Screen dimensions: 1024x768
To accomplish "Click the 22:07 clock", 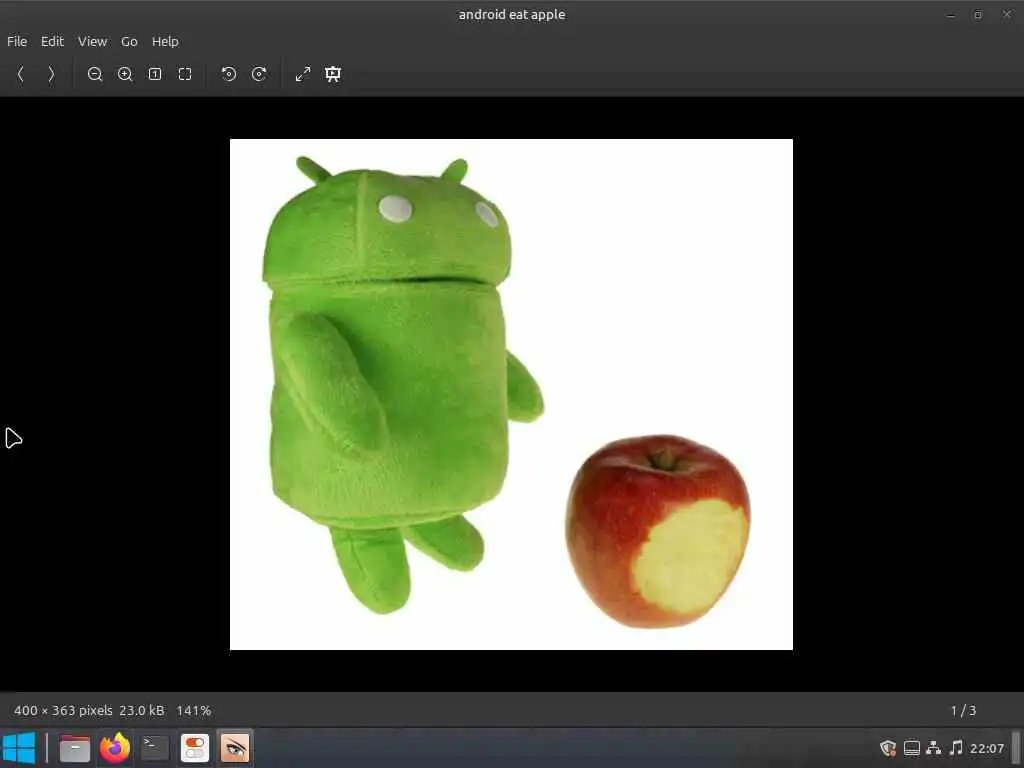I will 987,748.
